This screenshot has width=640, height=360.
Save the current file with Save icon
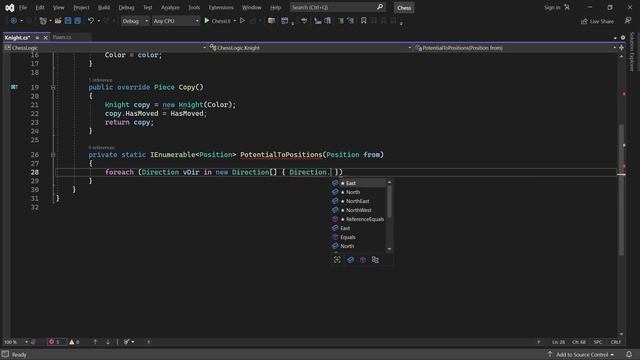(68, 21)
